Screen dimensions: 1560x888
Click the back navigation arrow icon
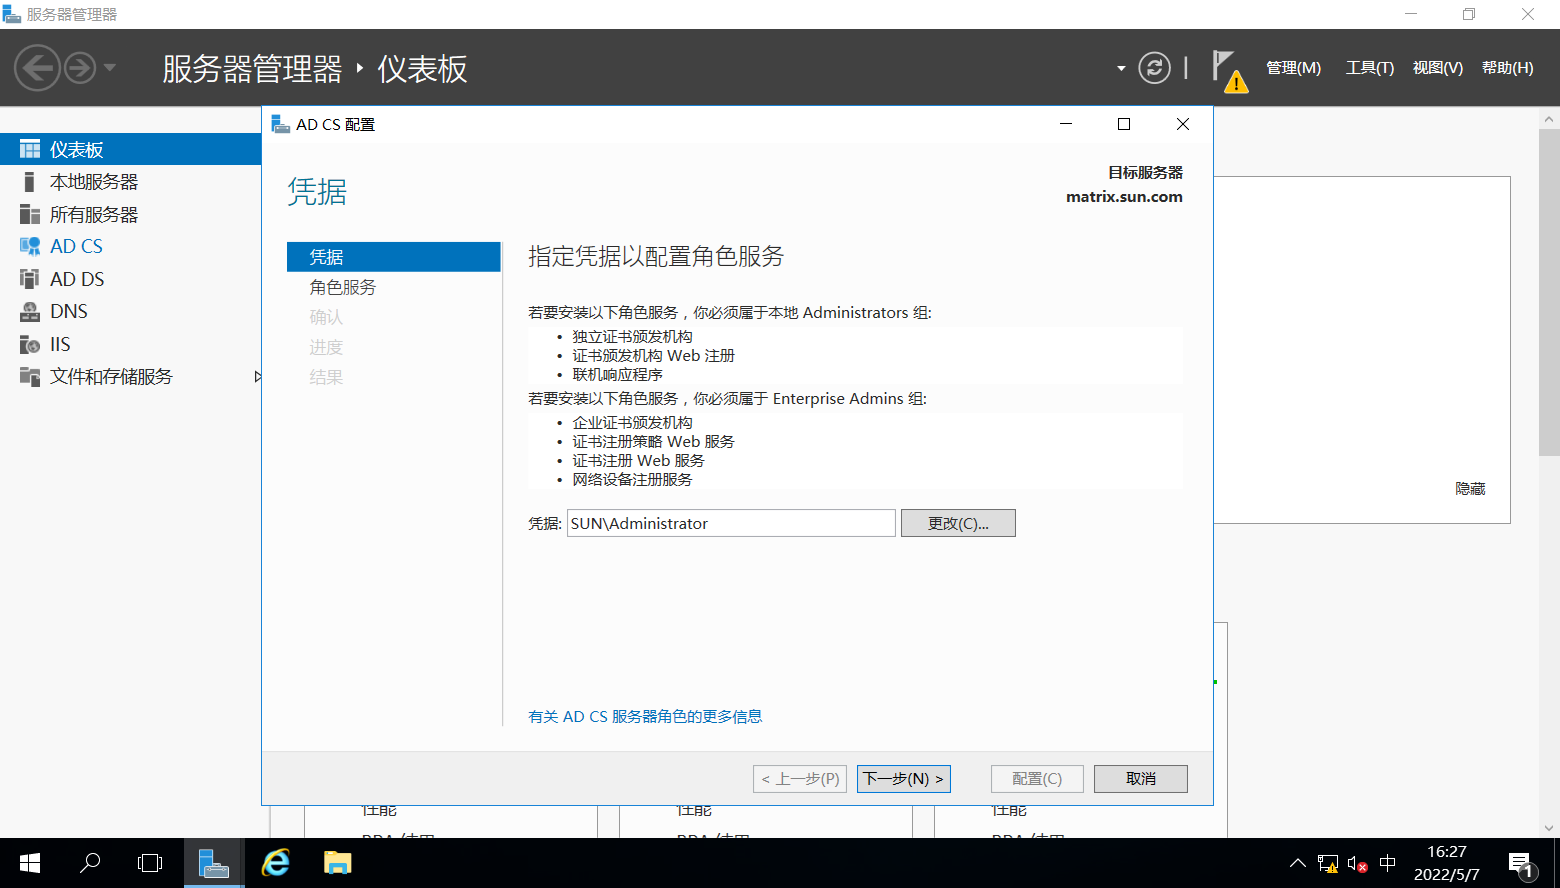pos(37,68)
